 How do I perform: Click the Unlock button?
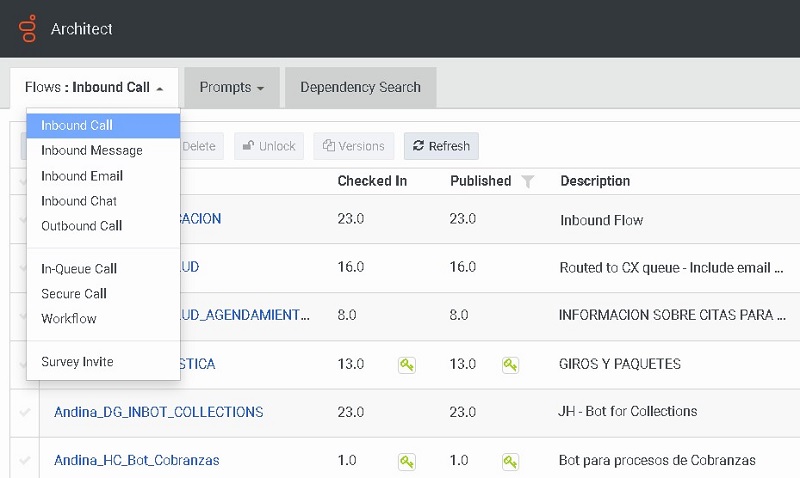click(x=269, y=146)
